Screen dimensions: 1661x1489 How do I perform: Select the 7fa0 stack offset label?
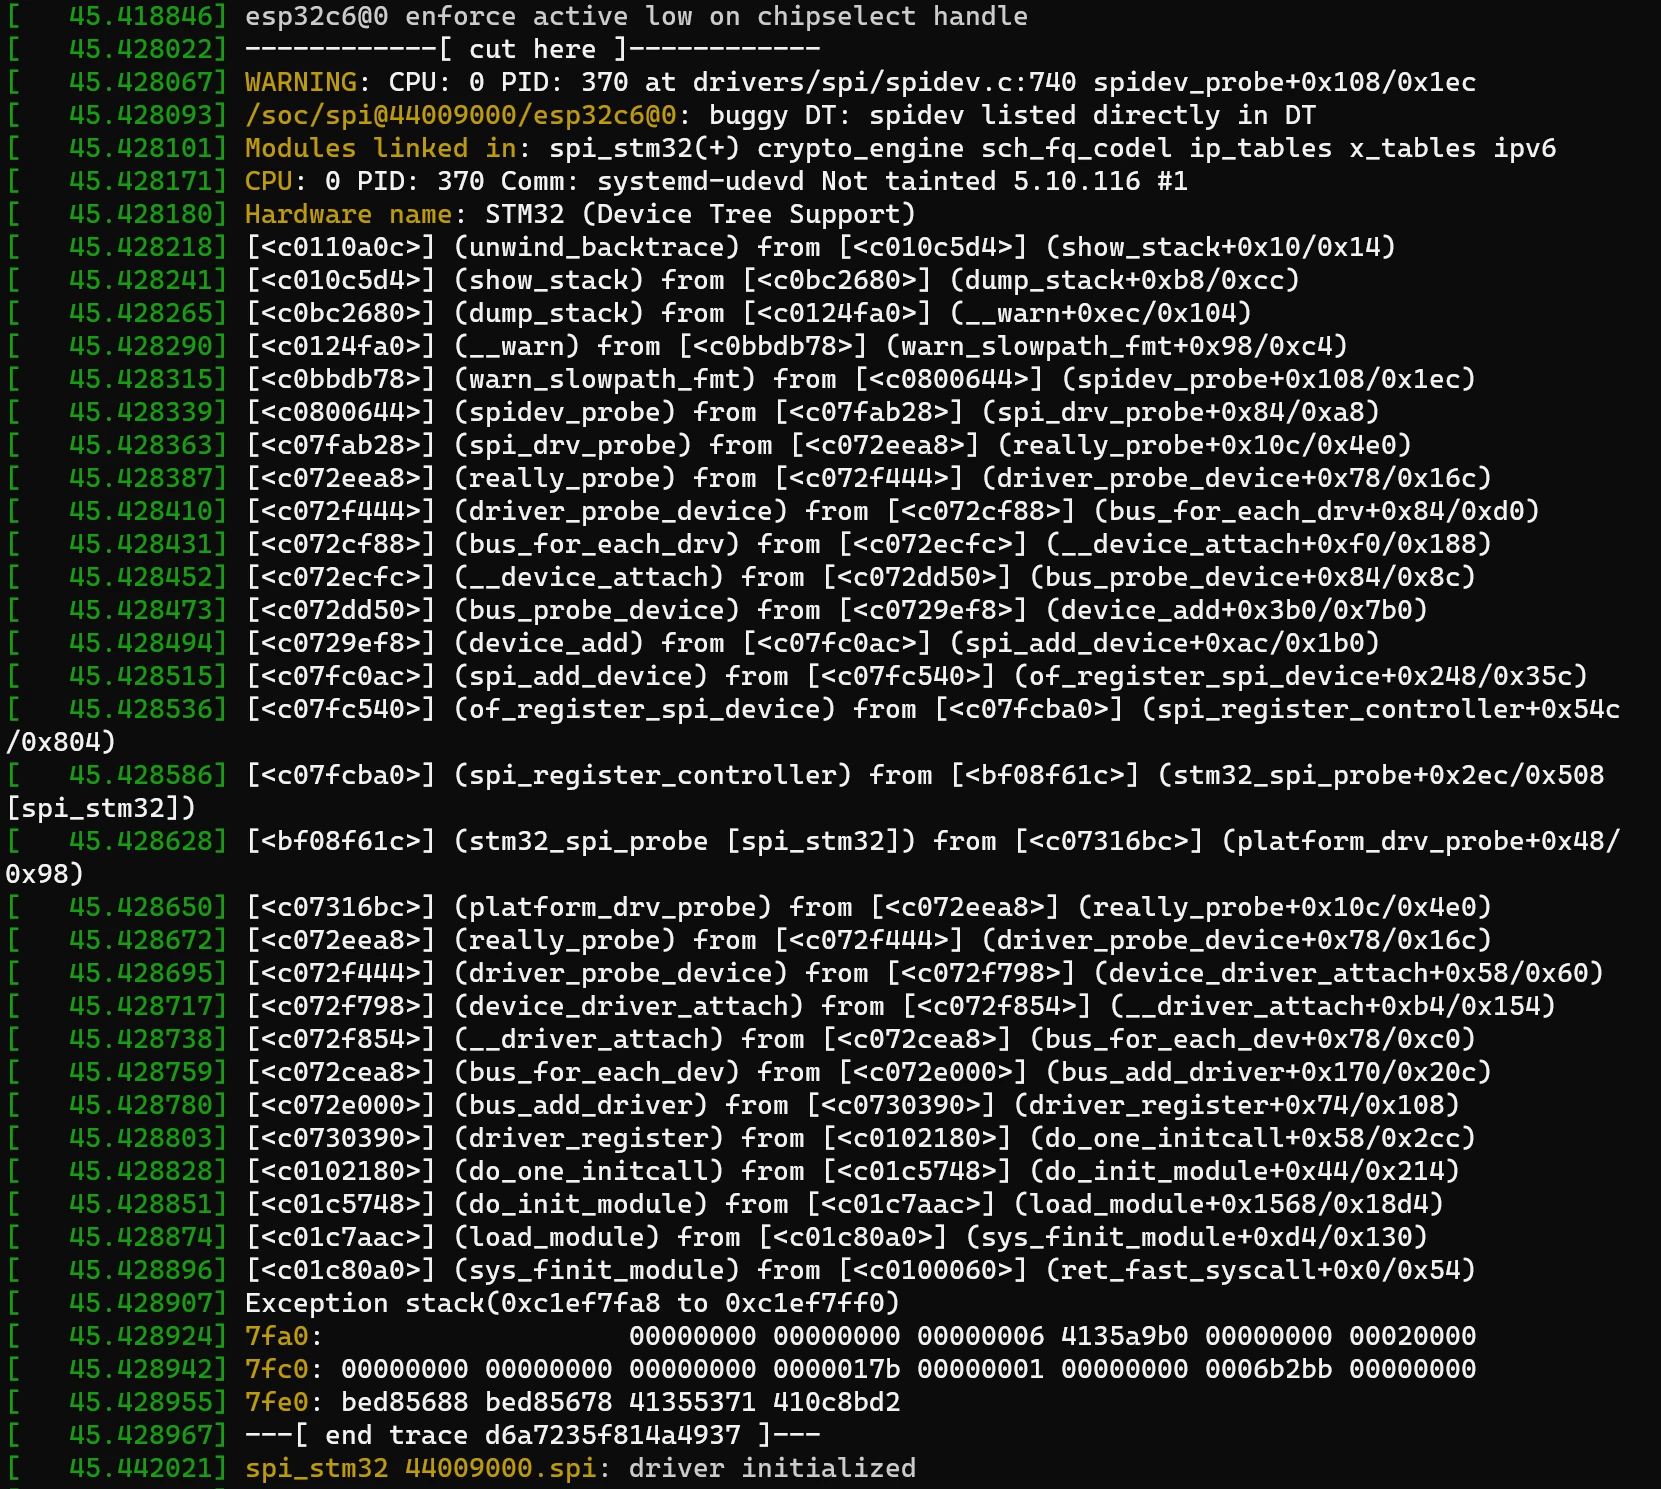tap(277, 1336)
